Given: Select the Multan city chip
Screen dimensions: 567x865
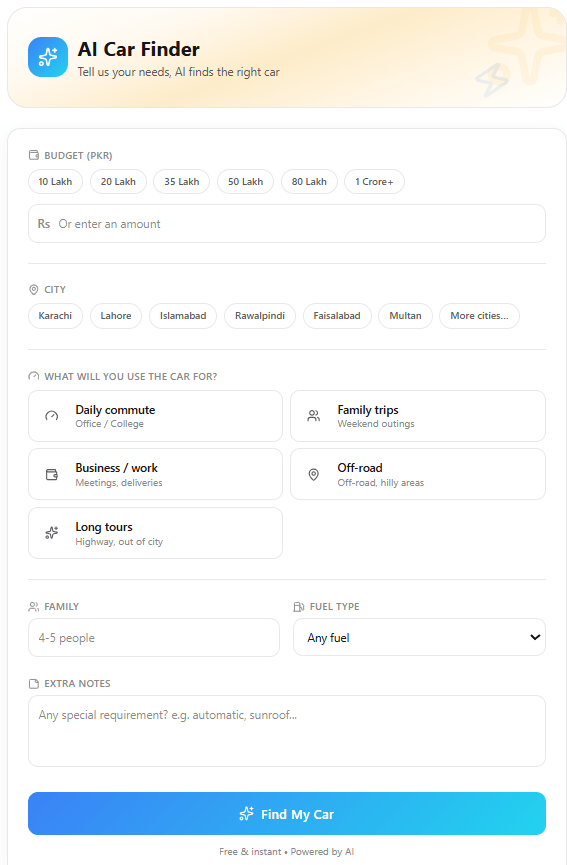Looking at the screenshot, I should coord(405,316).
